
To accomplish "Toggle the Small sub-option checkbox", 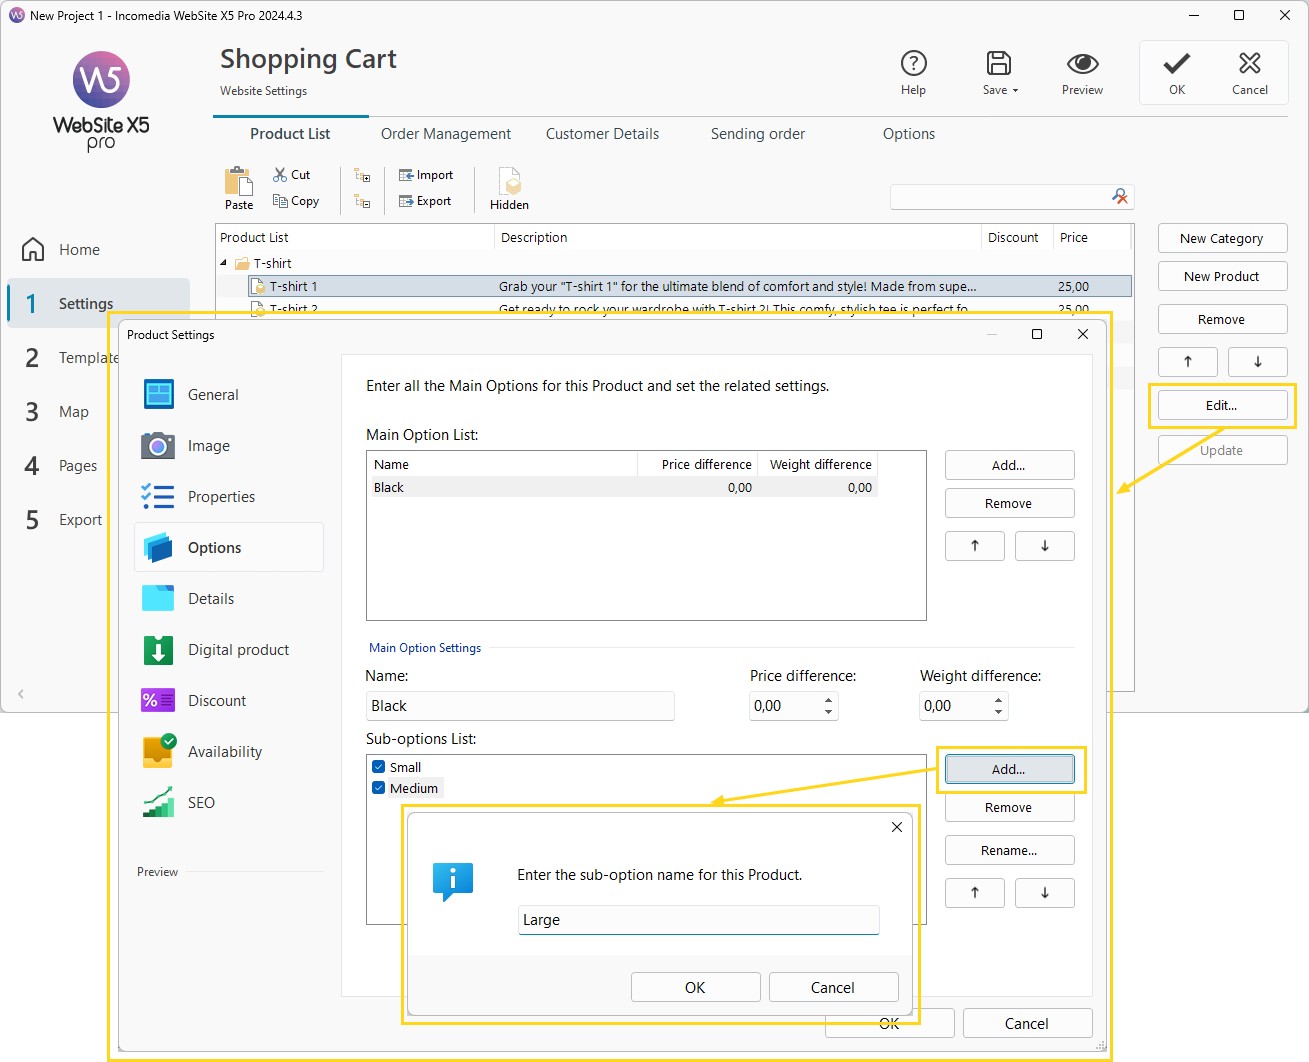I will click(379, 767).
